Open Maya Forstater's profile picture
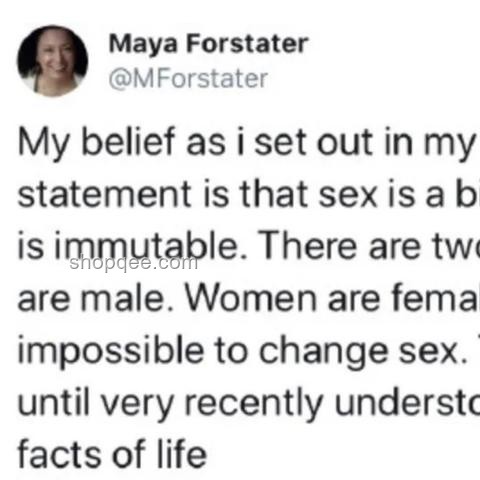The height and width of the screenshot is (480, 480). point(53,61)
